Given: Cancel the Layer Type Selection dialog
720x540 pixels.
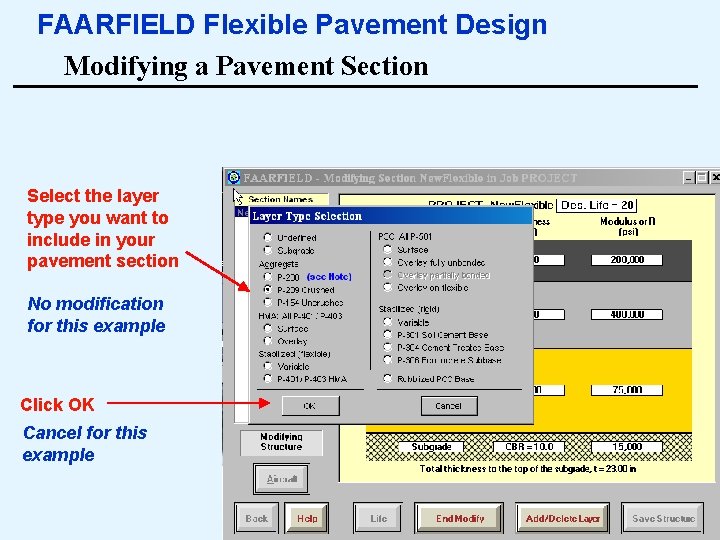Looking at the screenshot, I should (x=449, y=406).
